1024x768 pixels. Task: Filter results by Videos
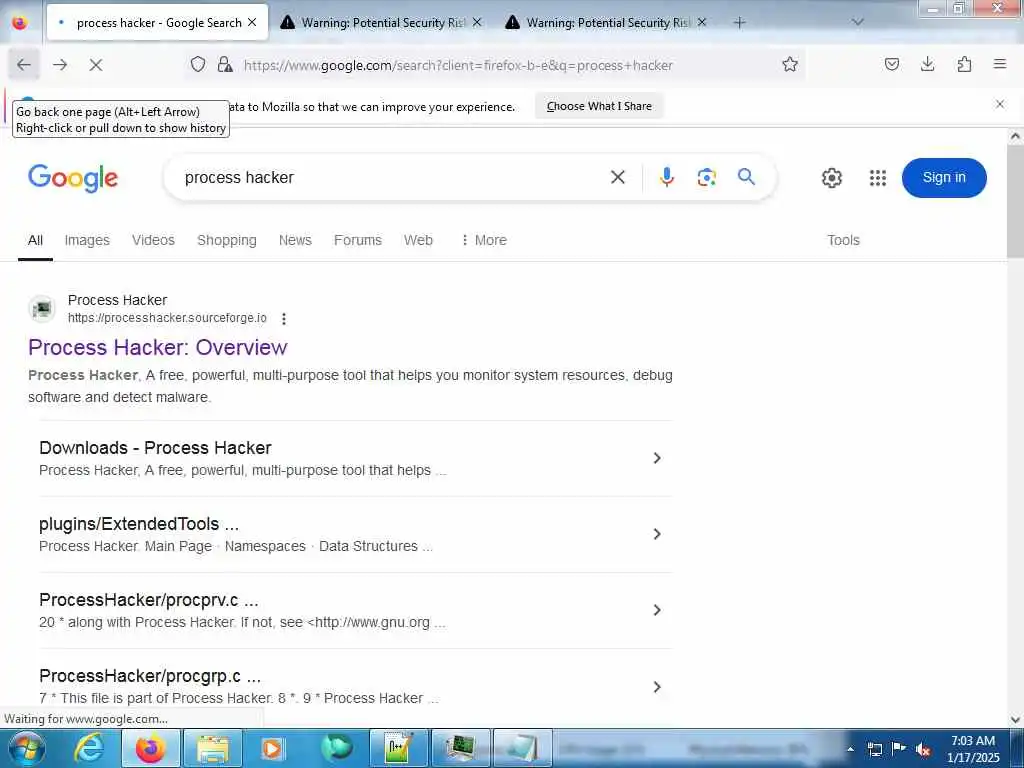(x=153, y=240)
